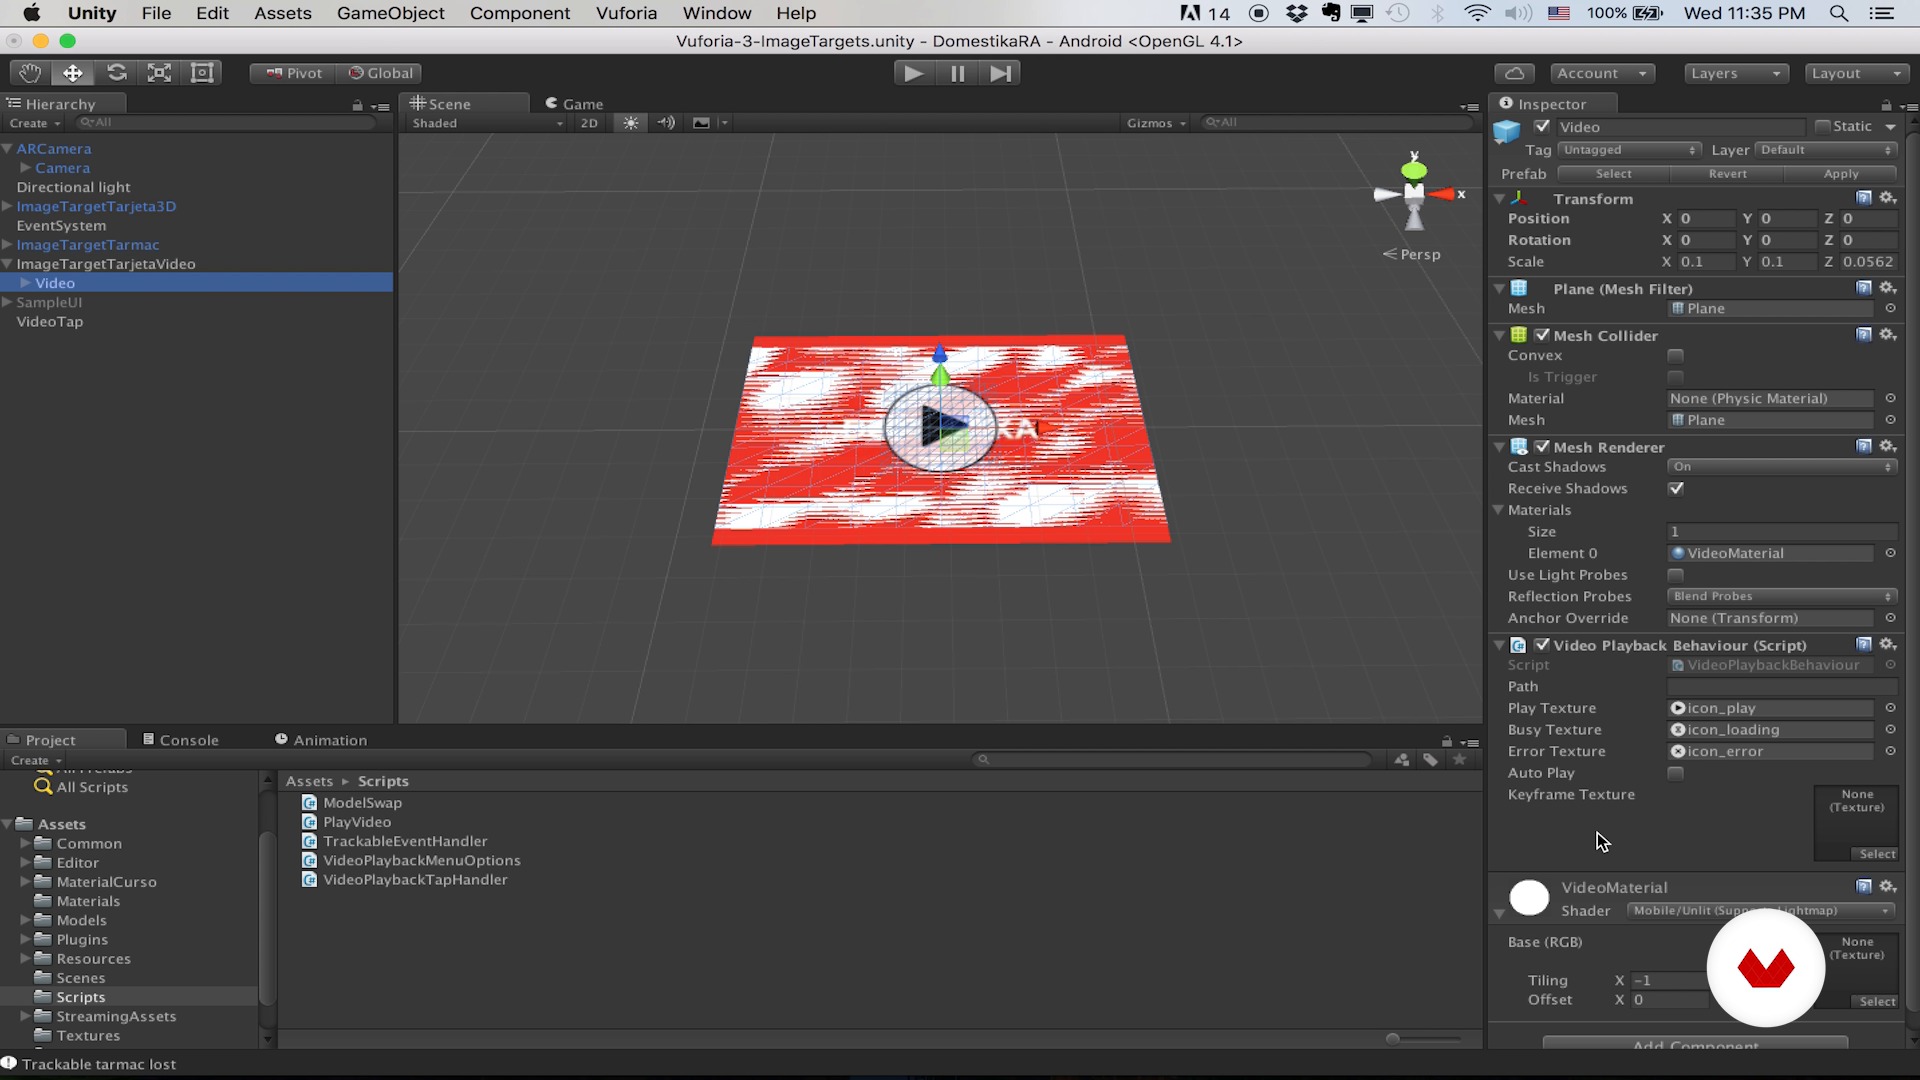Select the Rotate tool in toolbar
Image resolution: width=1920 pixels, height=1080 pixels.
pos(116,73)
